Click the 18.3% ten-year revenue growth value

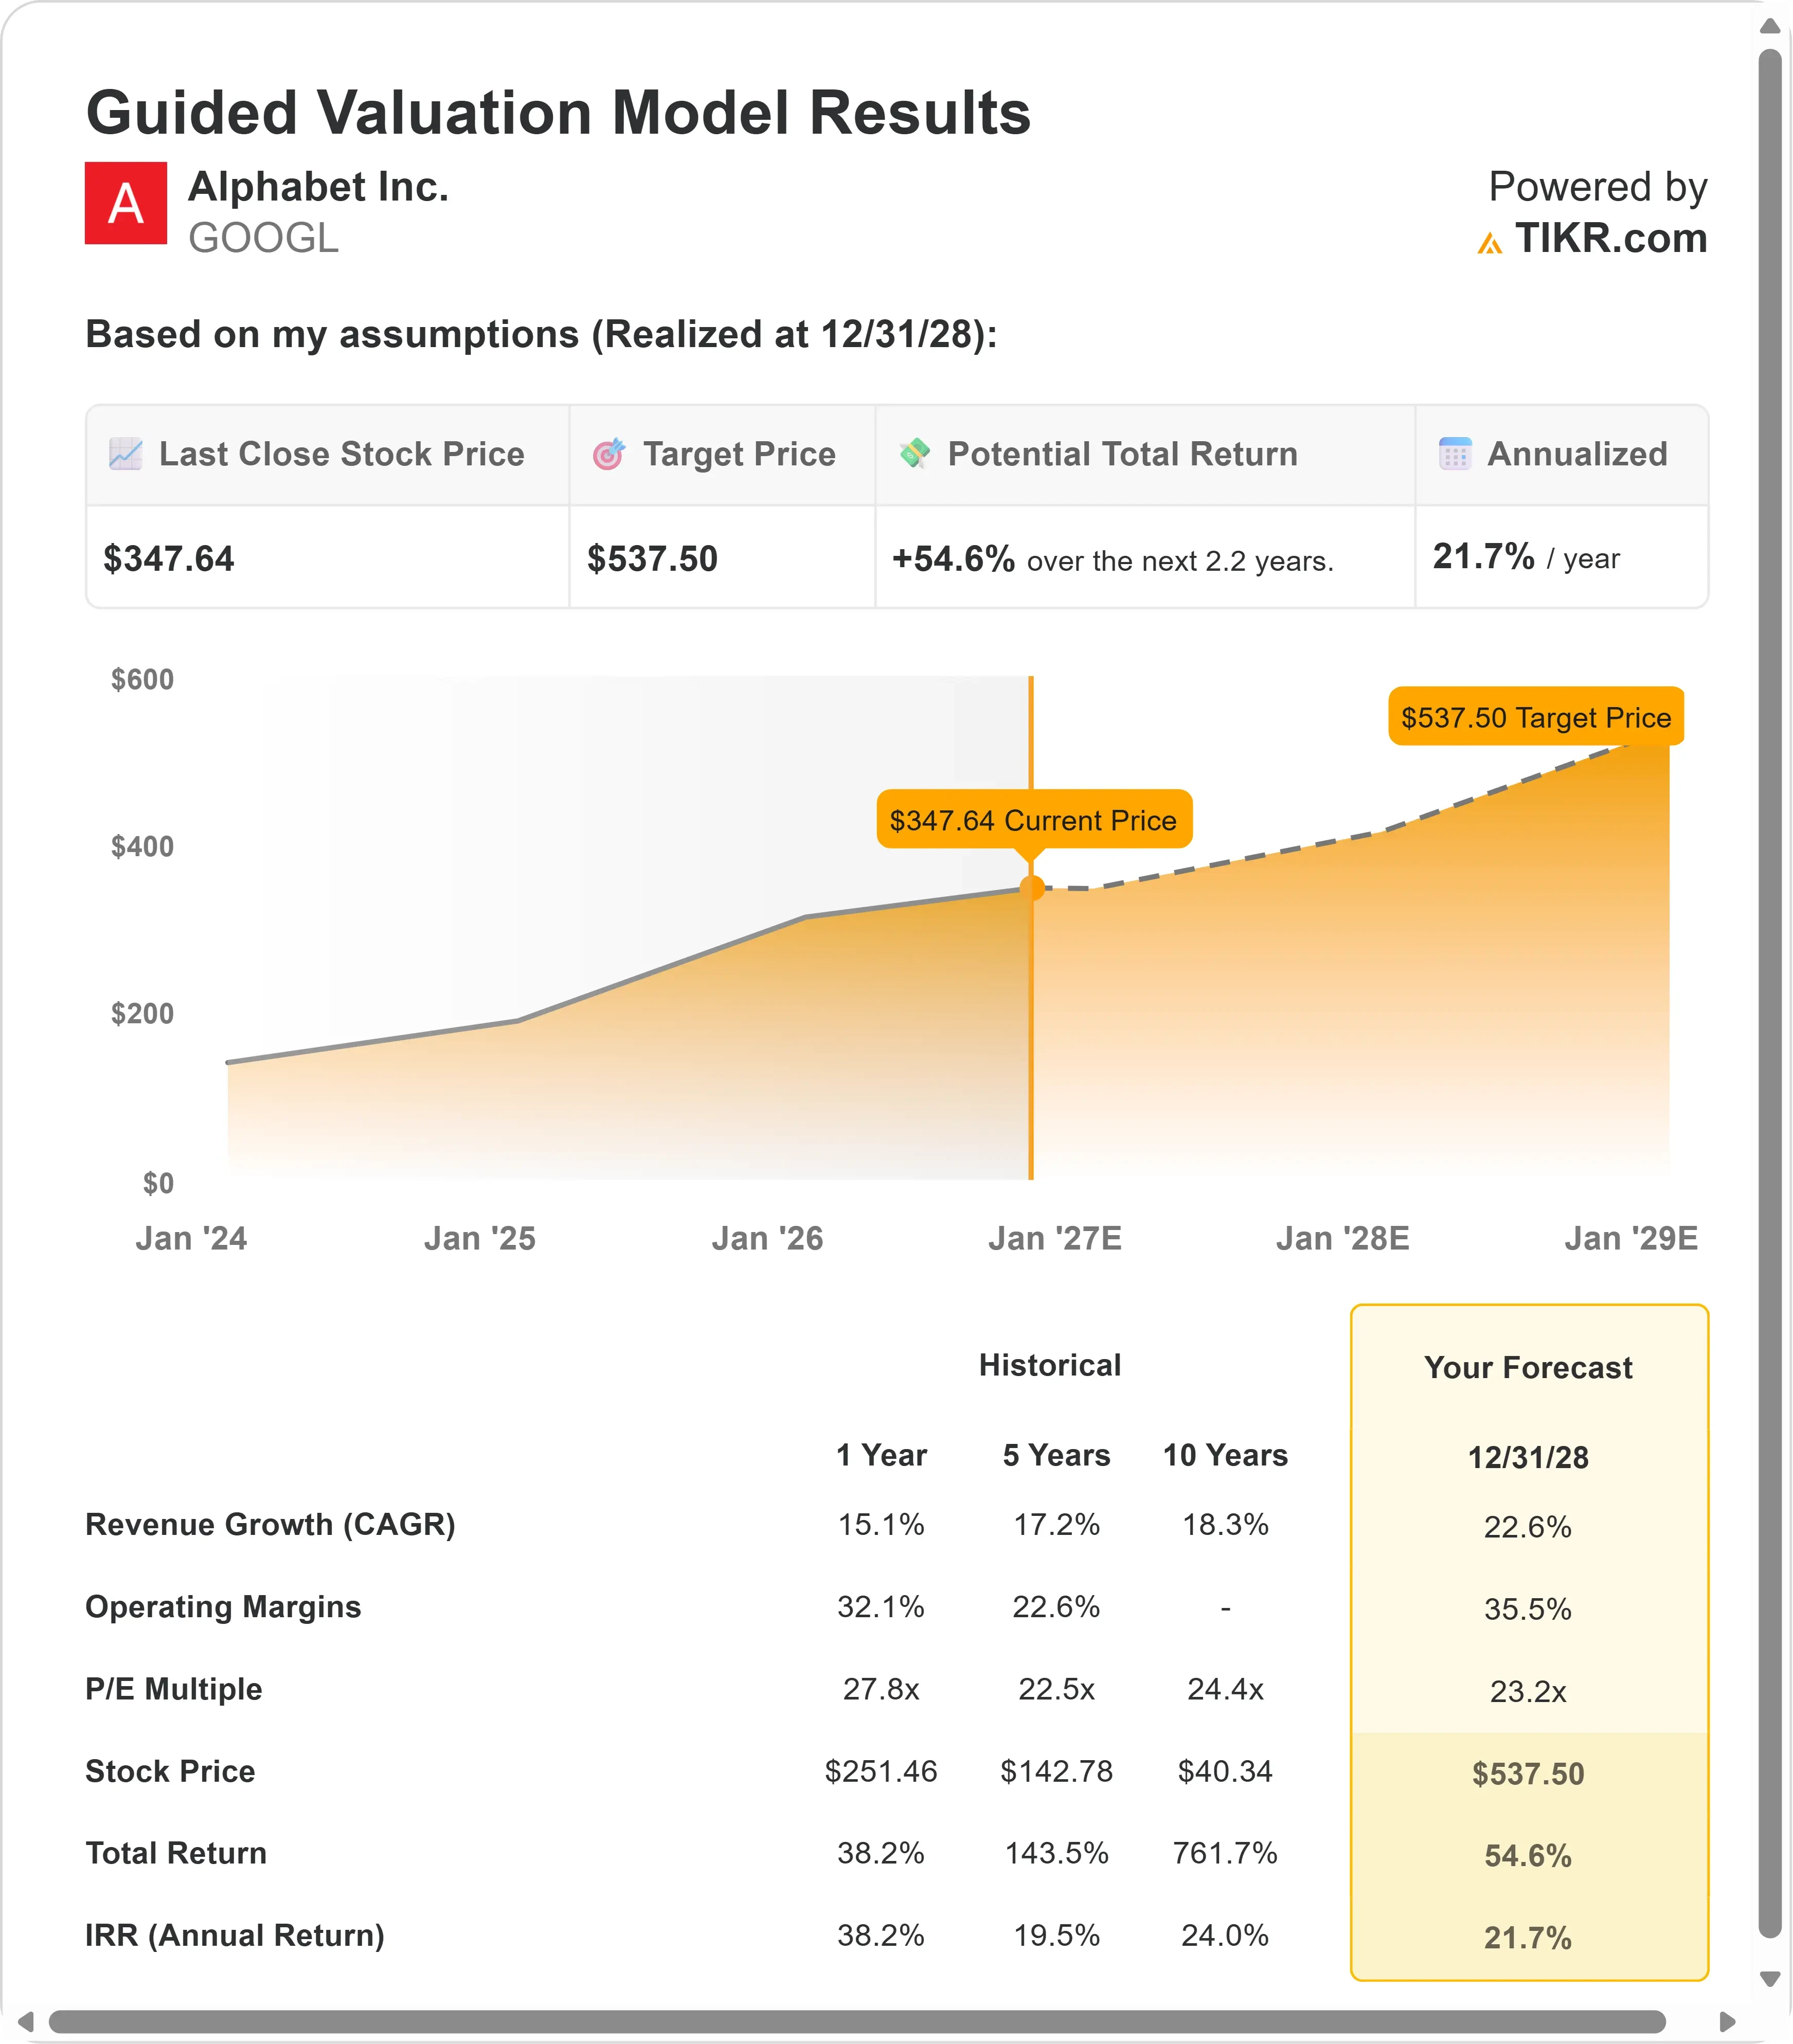coord(1225,1524)
